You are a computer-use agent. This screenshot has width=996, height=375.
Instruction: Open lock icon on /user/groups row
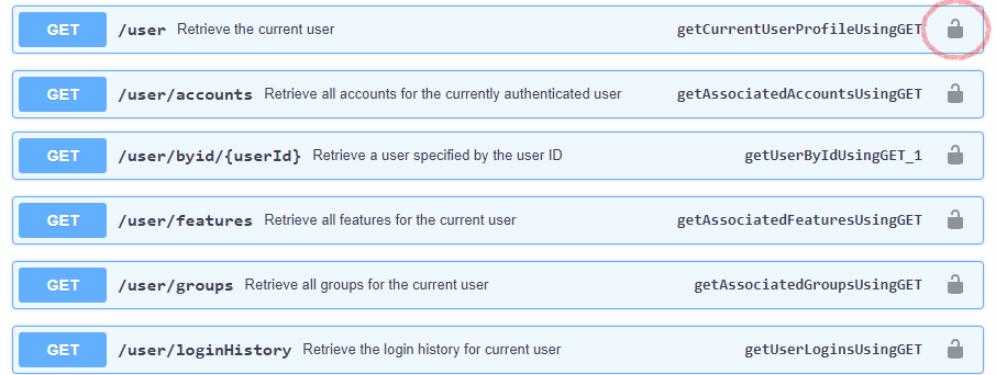[x=955, y=284]
